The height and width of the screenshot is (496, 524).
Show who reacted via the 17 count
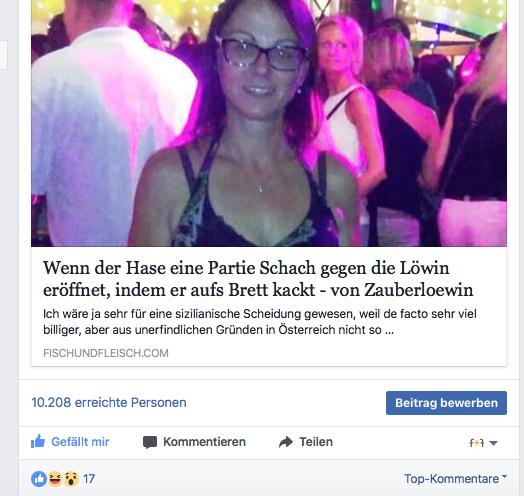[89, 479]
